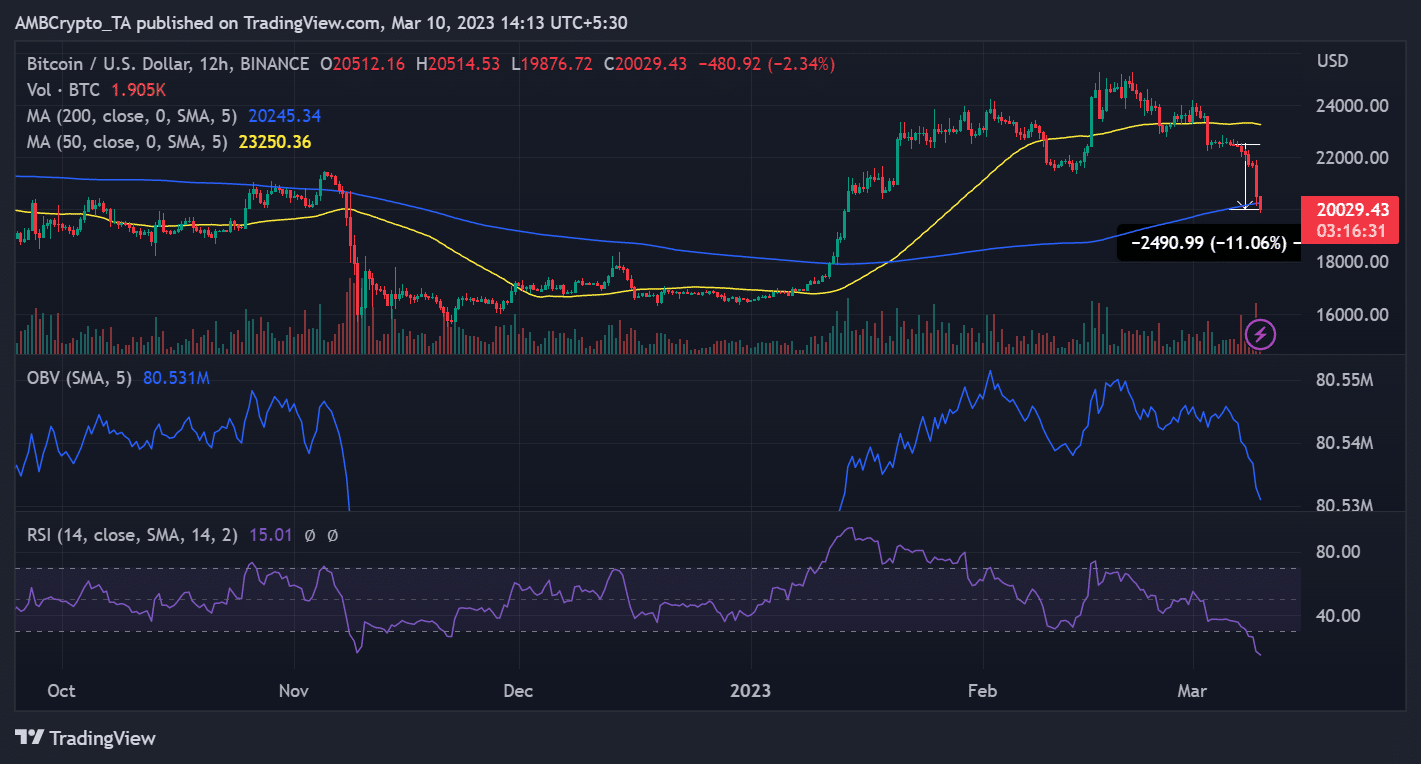
Task: Select the MA (200) moving average legend
Action: [115, 117]
